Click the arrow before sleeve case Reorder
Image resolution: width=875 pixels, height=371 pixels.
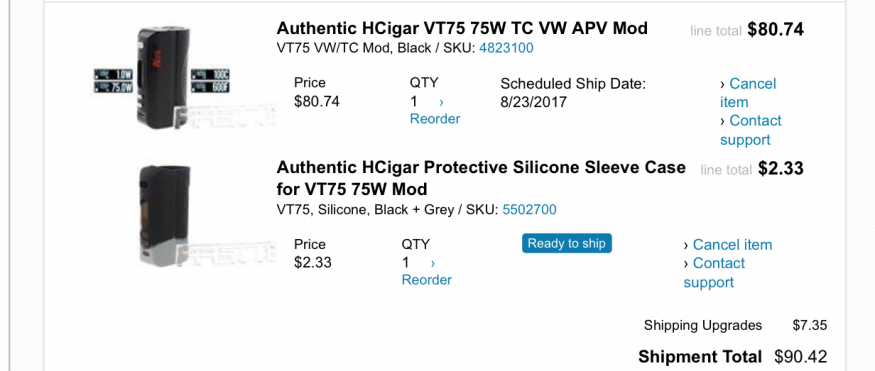(x=433, y=263)
